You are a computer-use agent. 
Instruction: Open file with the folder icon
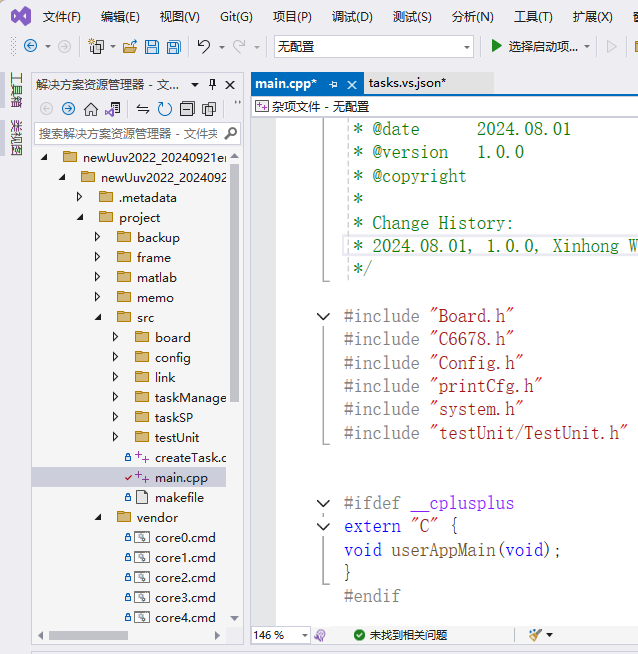click(x=130, y=47)
